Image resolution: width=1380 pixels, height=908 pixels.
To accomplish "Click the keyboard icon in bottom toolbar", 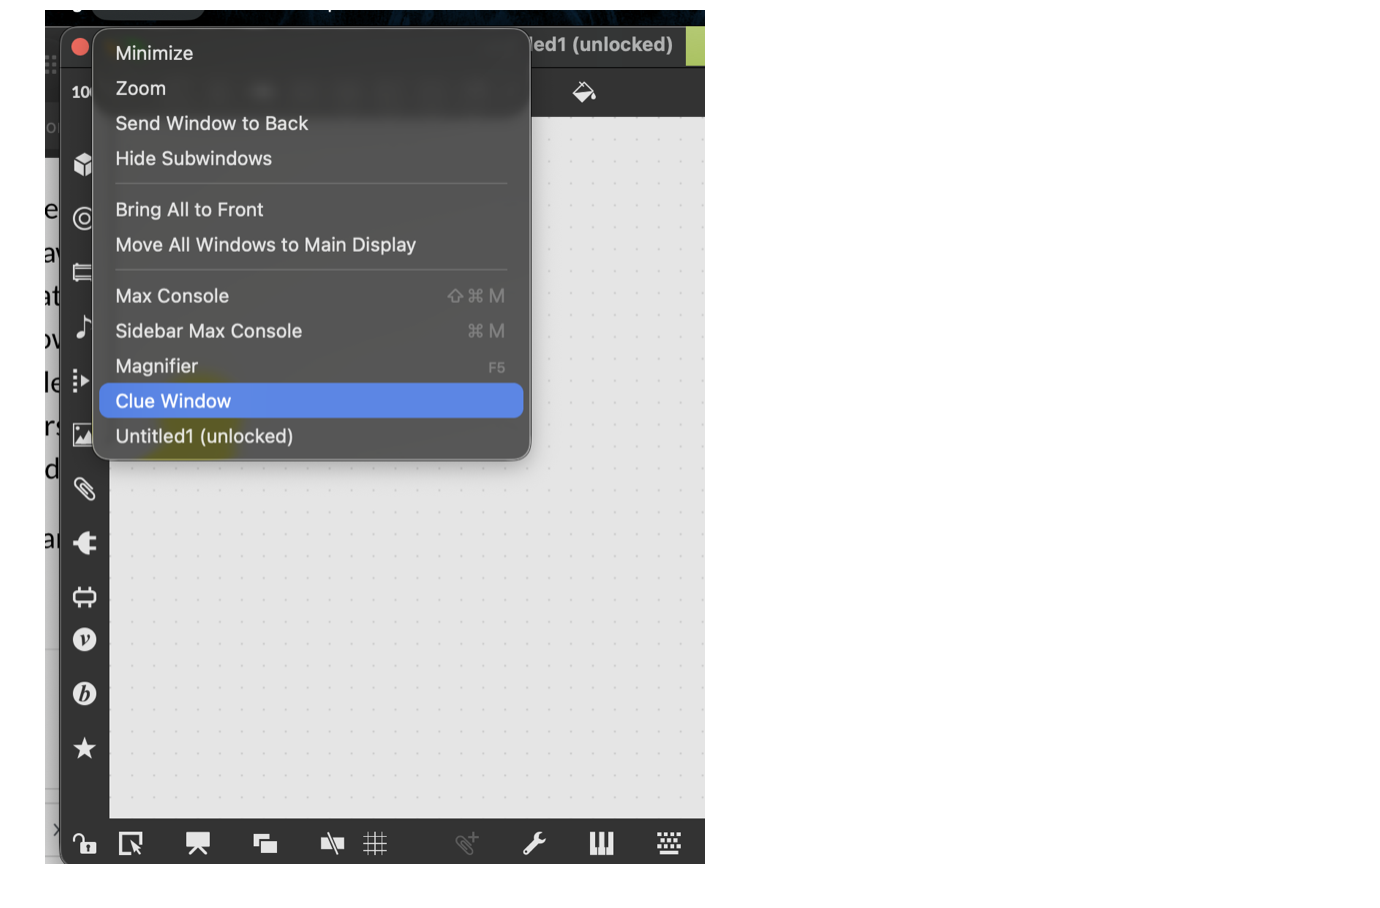I will [669, 844].
